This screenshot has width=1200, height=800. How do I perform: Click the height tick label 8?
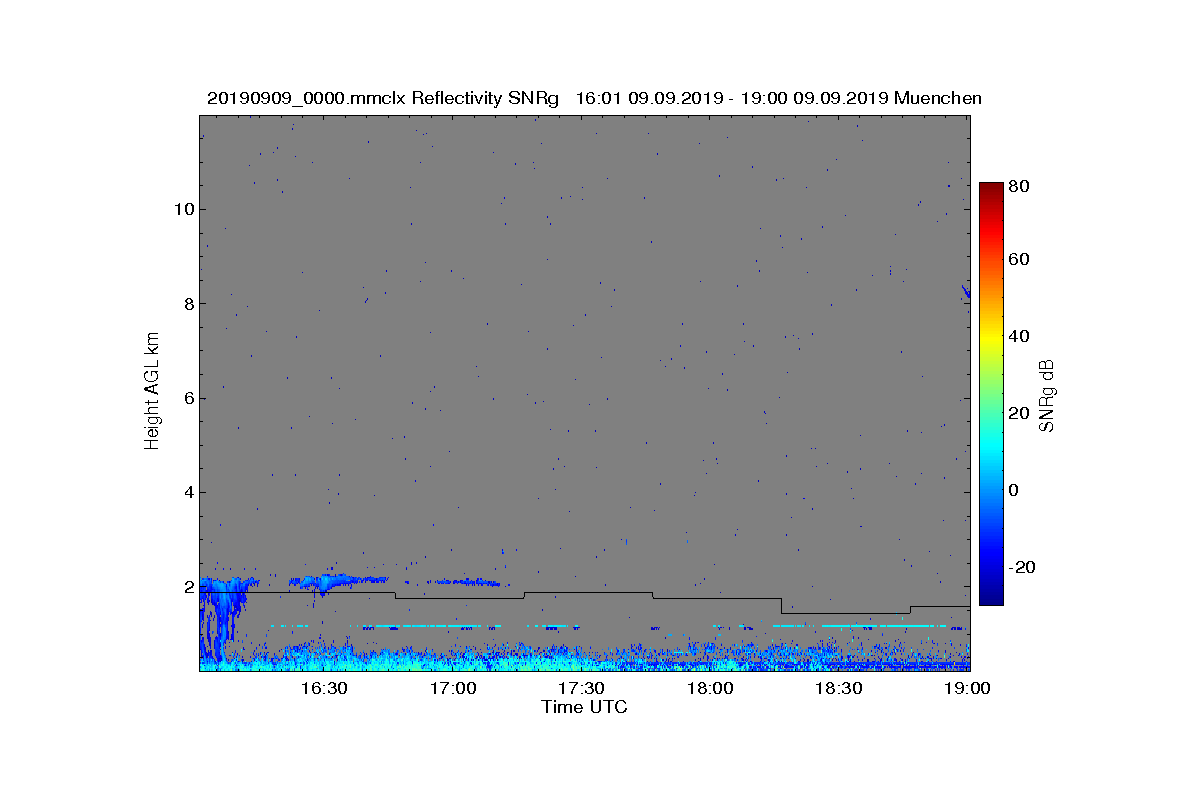coord(188,303)
